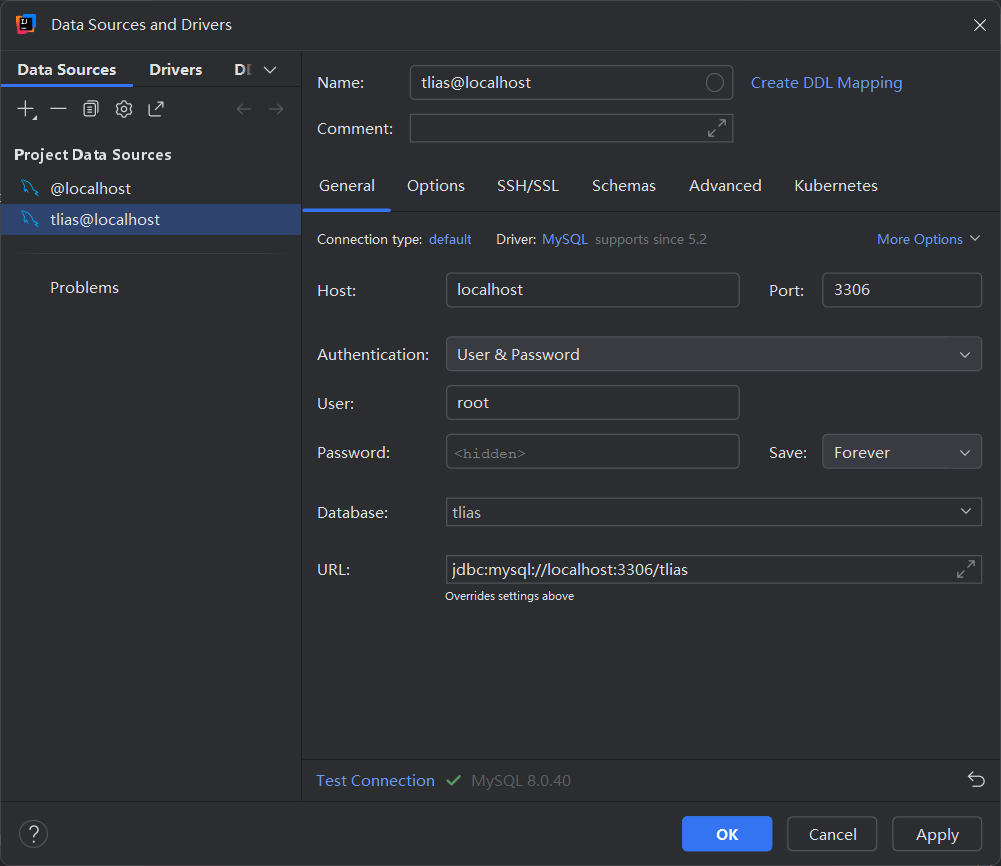
Task: Open data source properties gear icon
Action: point(124,109)
